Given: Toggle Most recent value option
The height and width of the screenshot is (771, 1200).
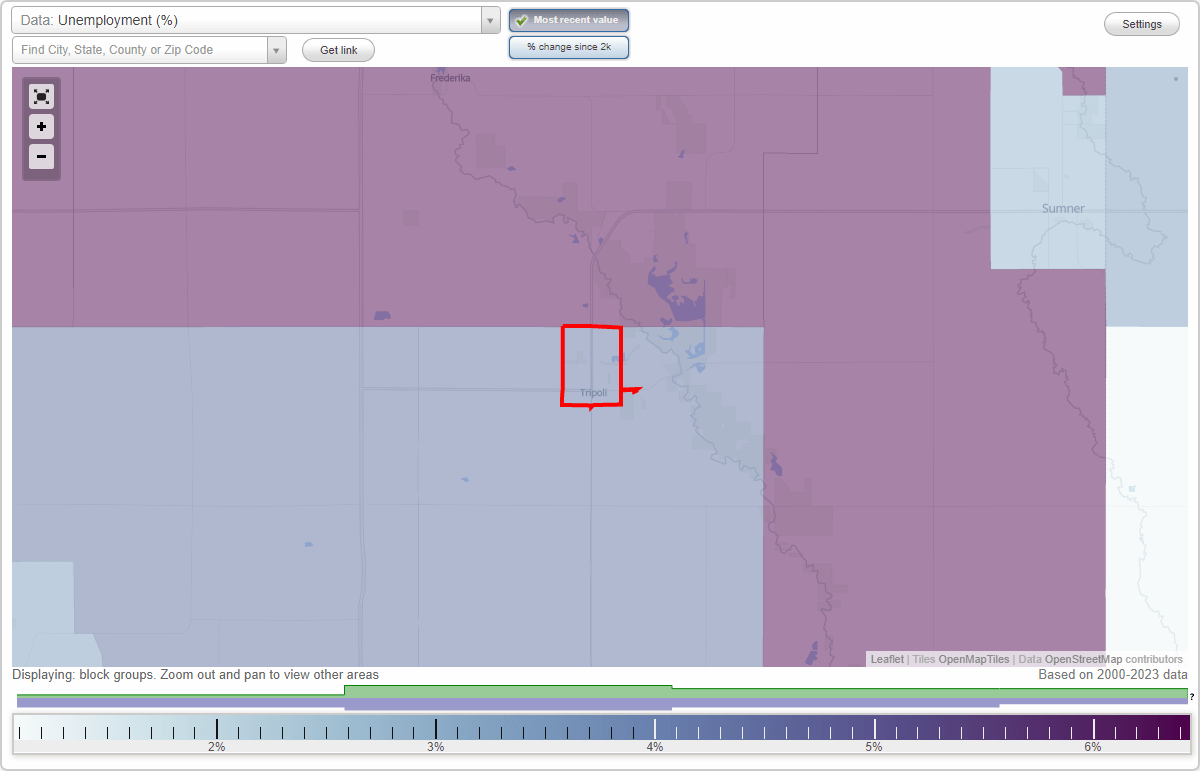Looking at the screenshot, I should [x=569, y=20].
